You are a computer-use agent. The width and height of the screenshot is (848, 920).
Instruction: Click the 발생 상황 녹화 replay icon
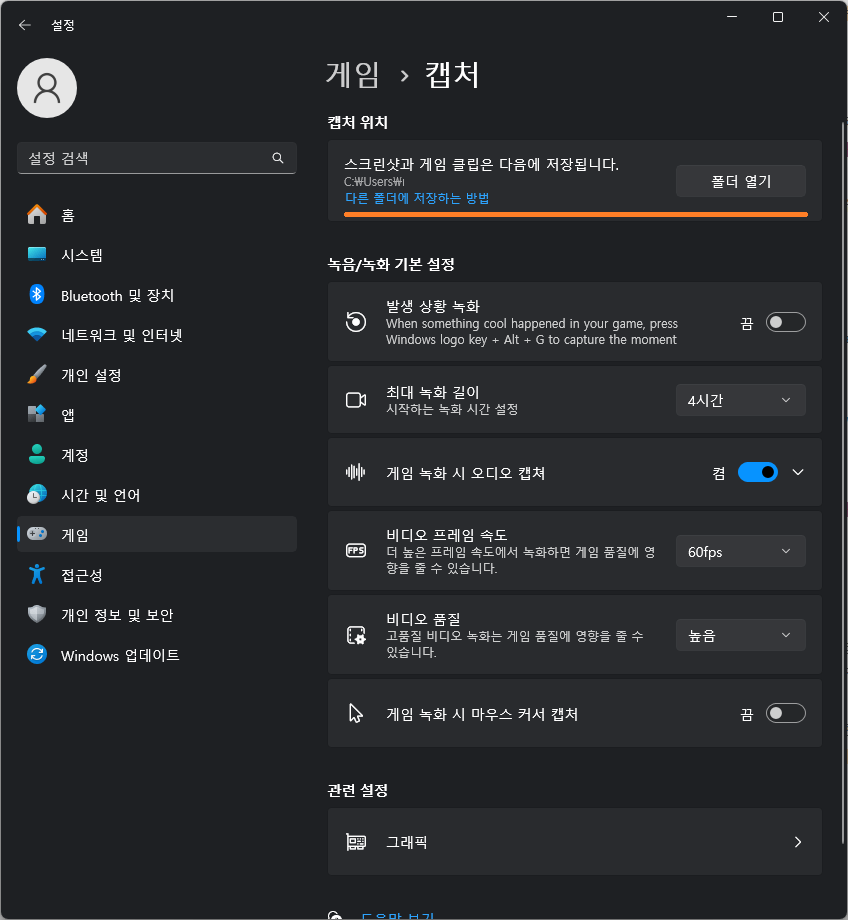pyautogui.click(x=356, y=322)
